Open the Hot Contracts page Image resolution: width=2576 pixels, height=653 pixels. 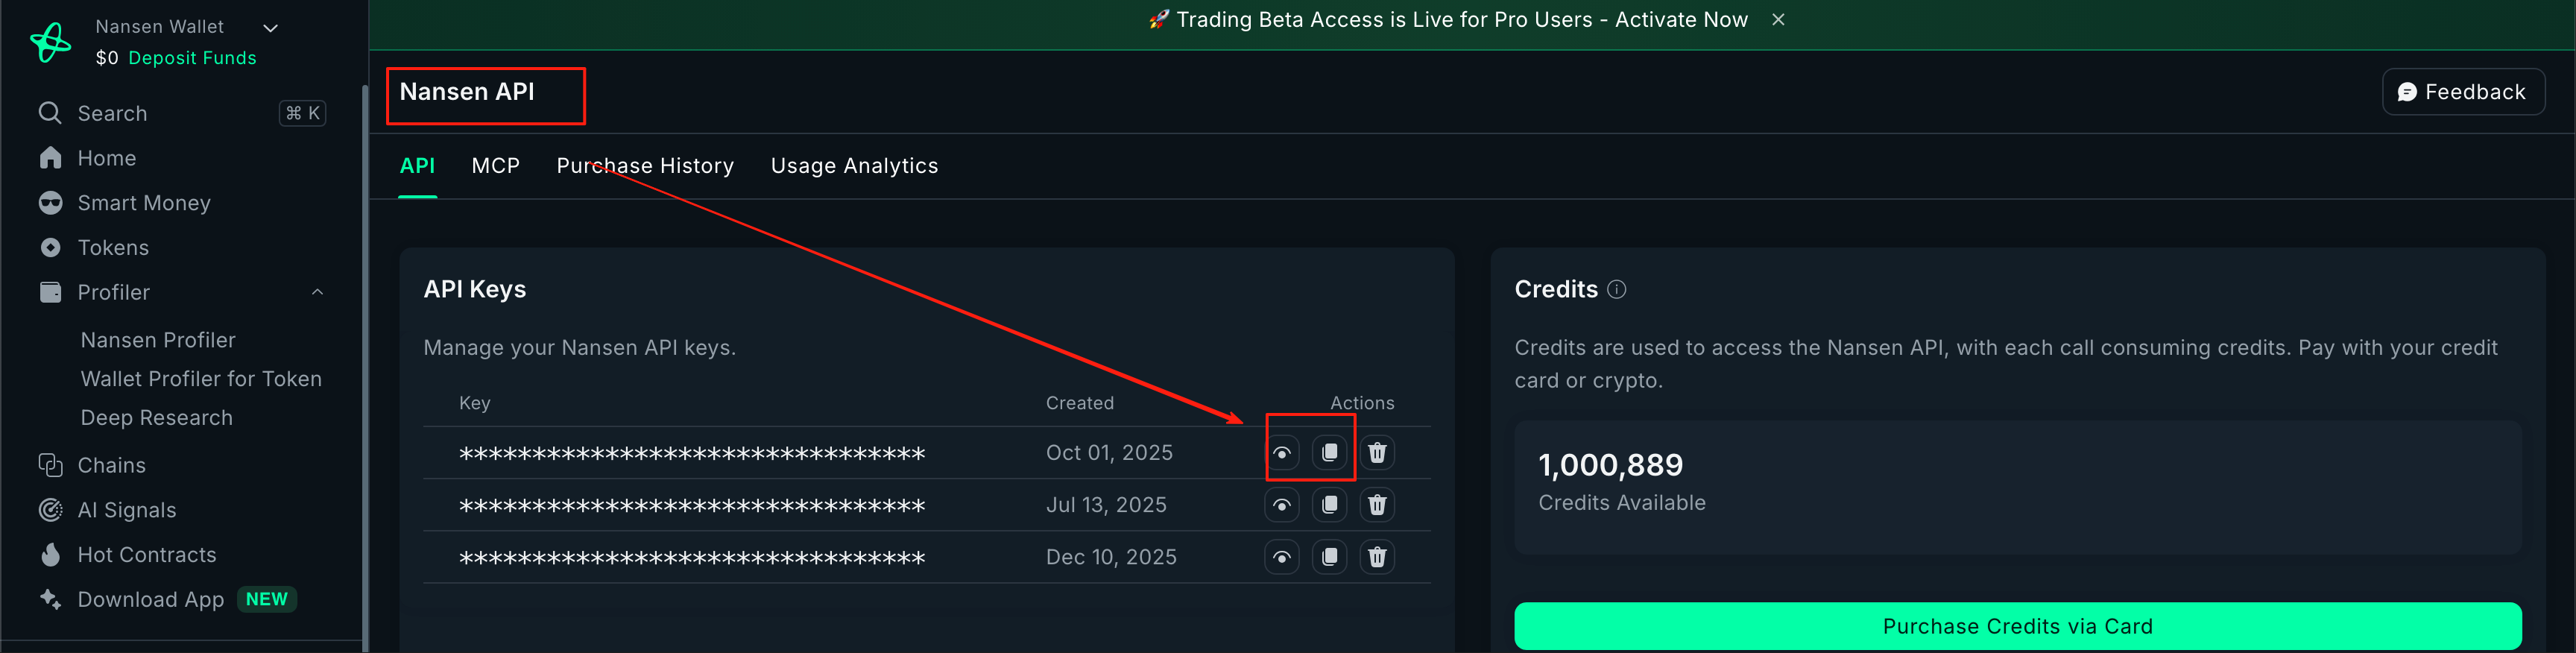coord(146,555)
